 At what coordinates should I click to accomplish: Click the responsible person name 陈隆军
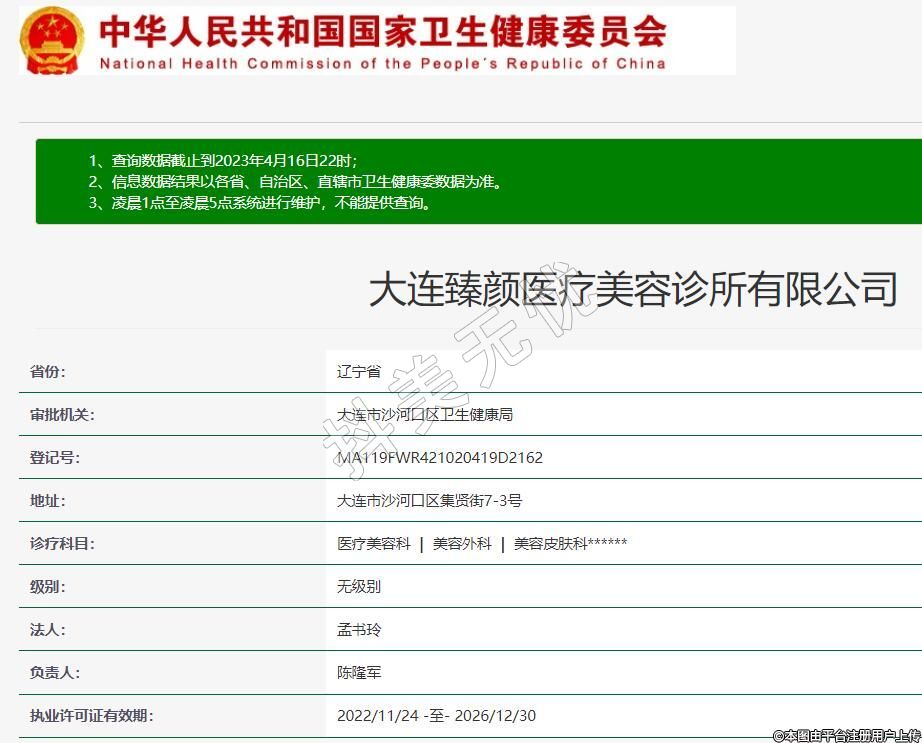click(359, 673)
